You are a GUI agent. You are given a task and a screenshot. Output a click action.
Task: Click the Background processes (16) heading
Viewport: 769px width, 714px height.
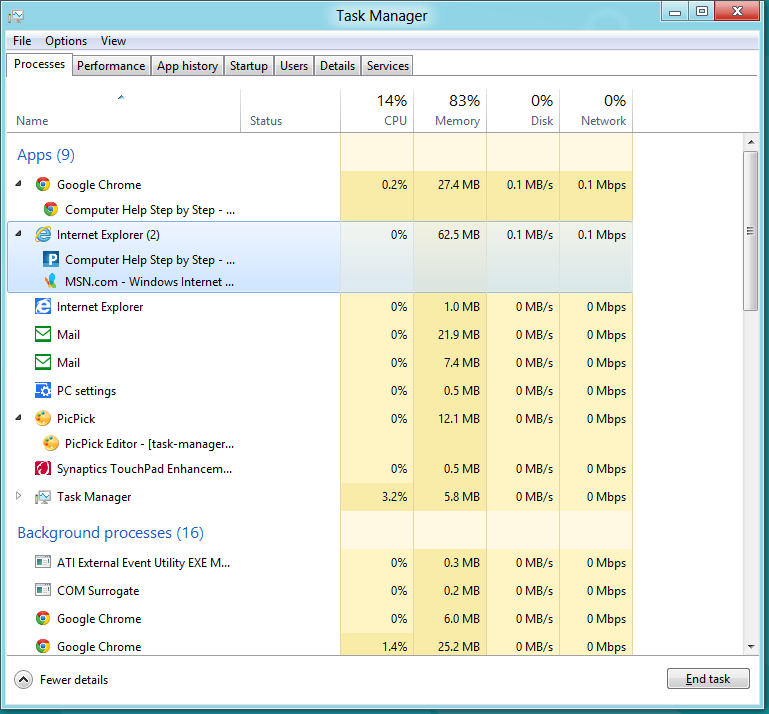pos(110,533)
